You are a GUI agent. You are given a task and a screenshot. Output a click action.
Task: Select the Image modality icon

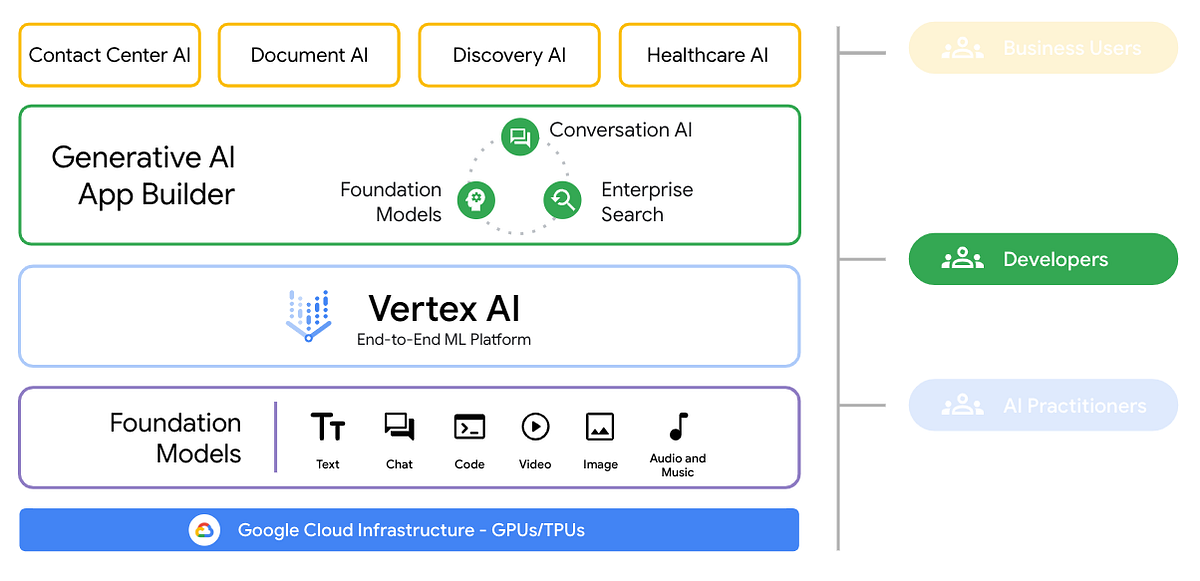(600, 428)
